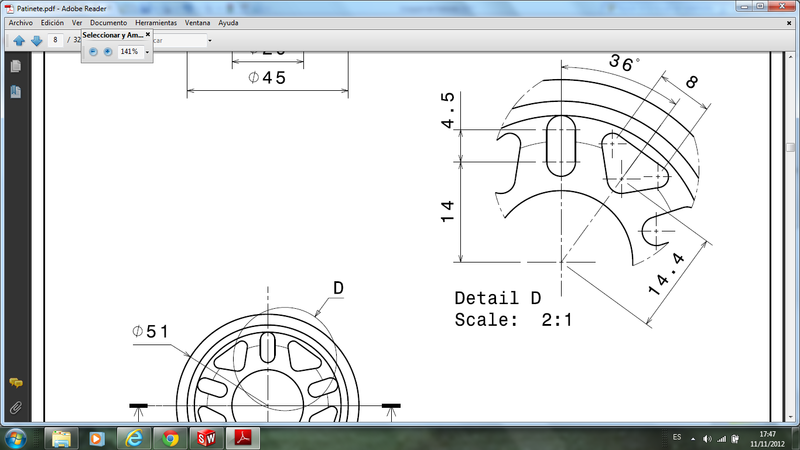The width and height of the screenshot is (800, 450).
Task: Click the page number field showing 8
Action: click(x=55, y=40)
